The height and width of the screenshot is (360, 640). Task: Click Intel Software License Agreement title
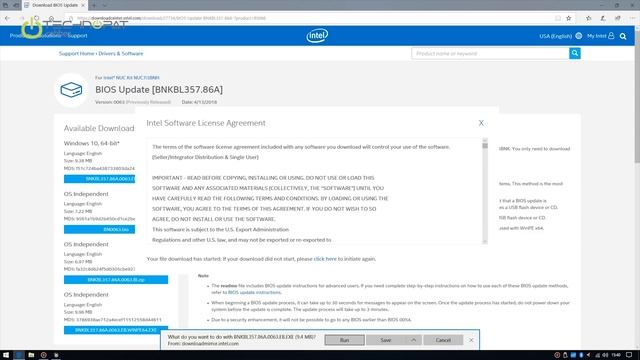point(206,123)
